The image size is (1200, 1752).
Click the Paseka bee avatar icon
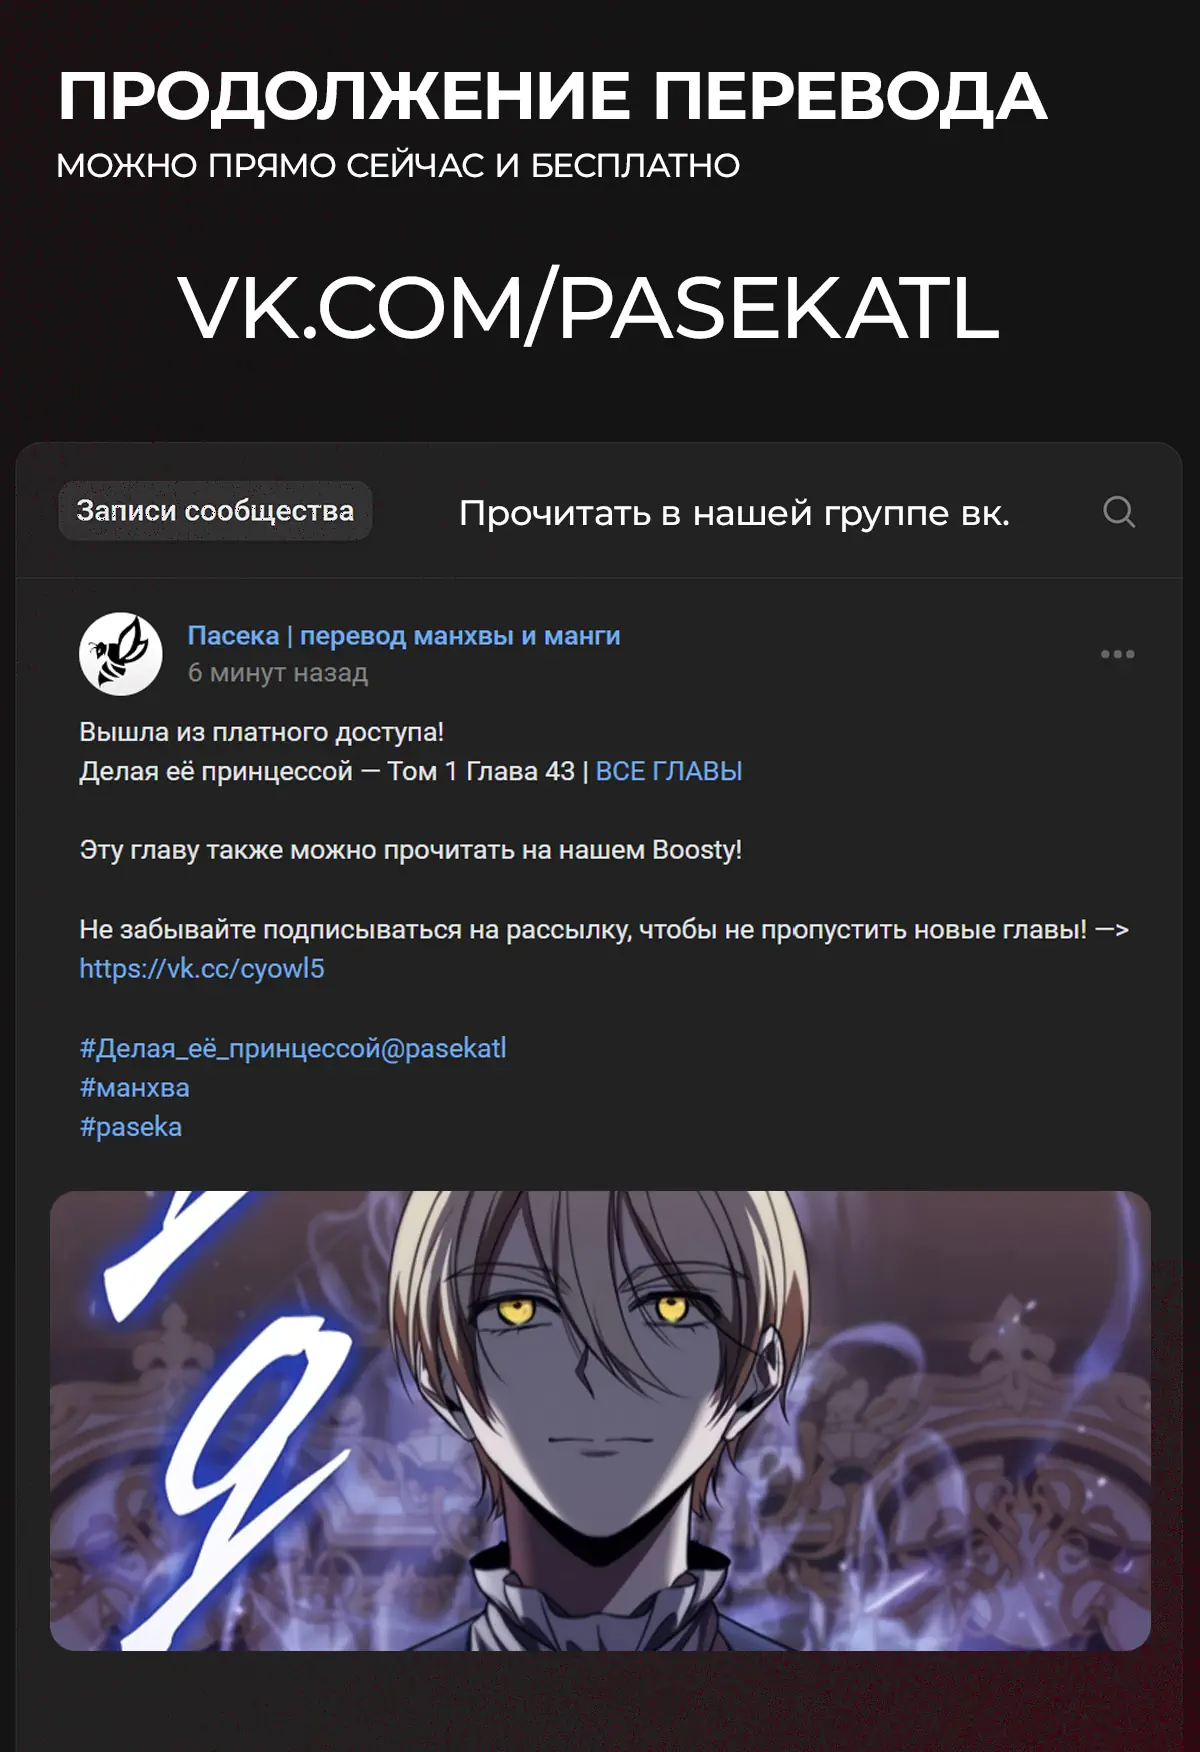[x=121, y=654]
